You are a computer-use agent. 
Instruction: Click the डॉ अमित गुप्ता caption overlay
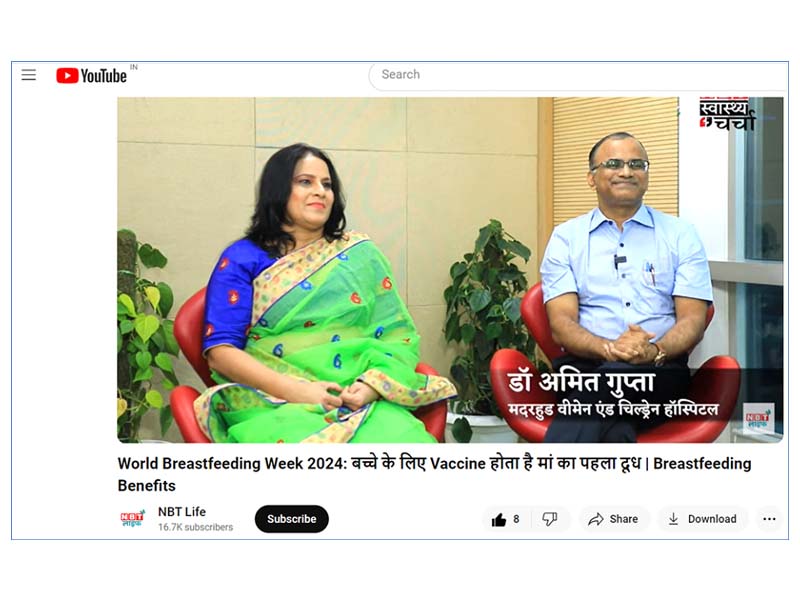click(580, 382)
